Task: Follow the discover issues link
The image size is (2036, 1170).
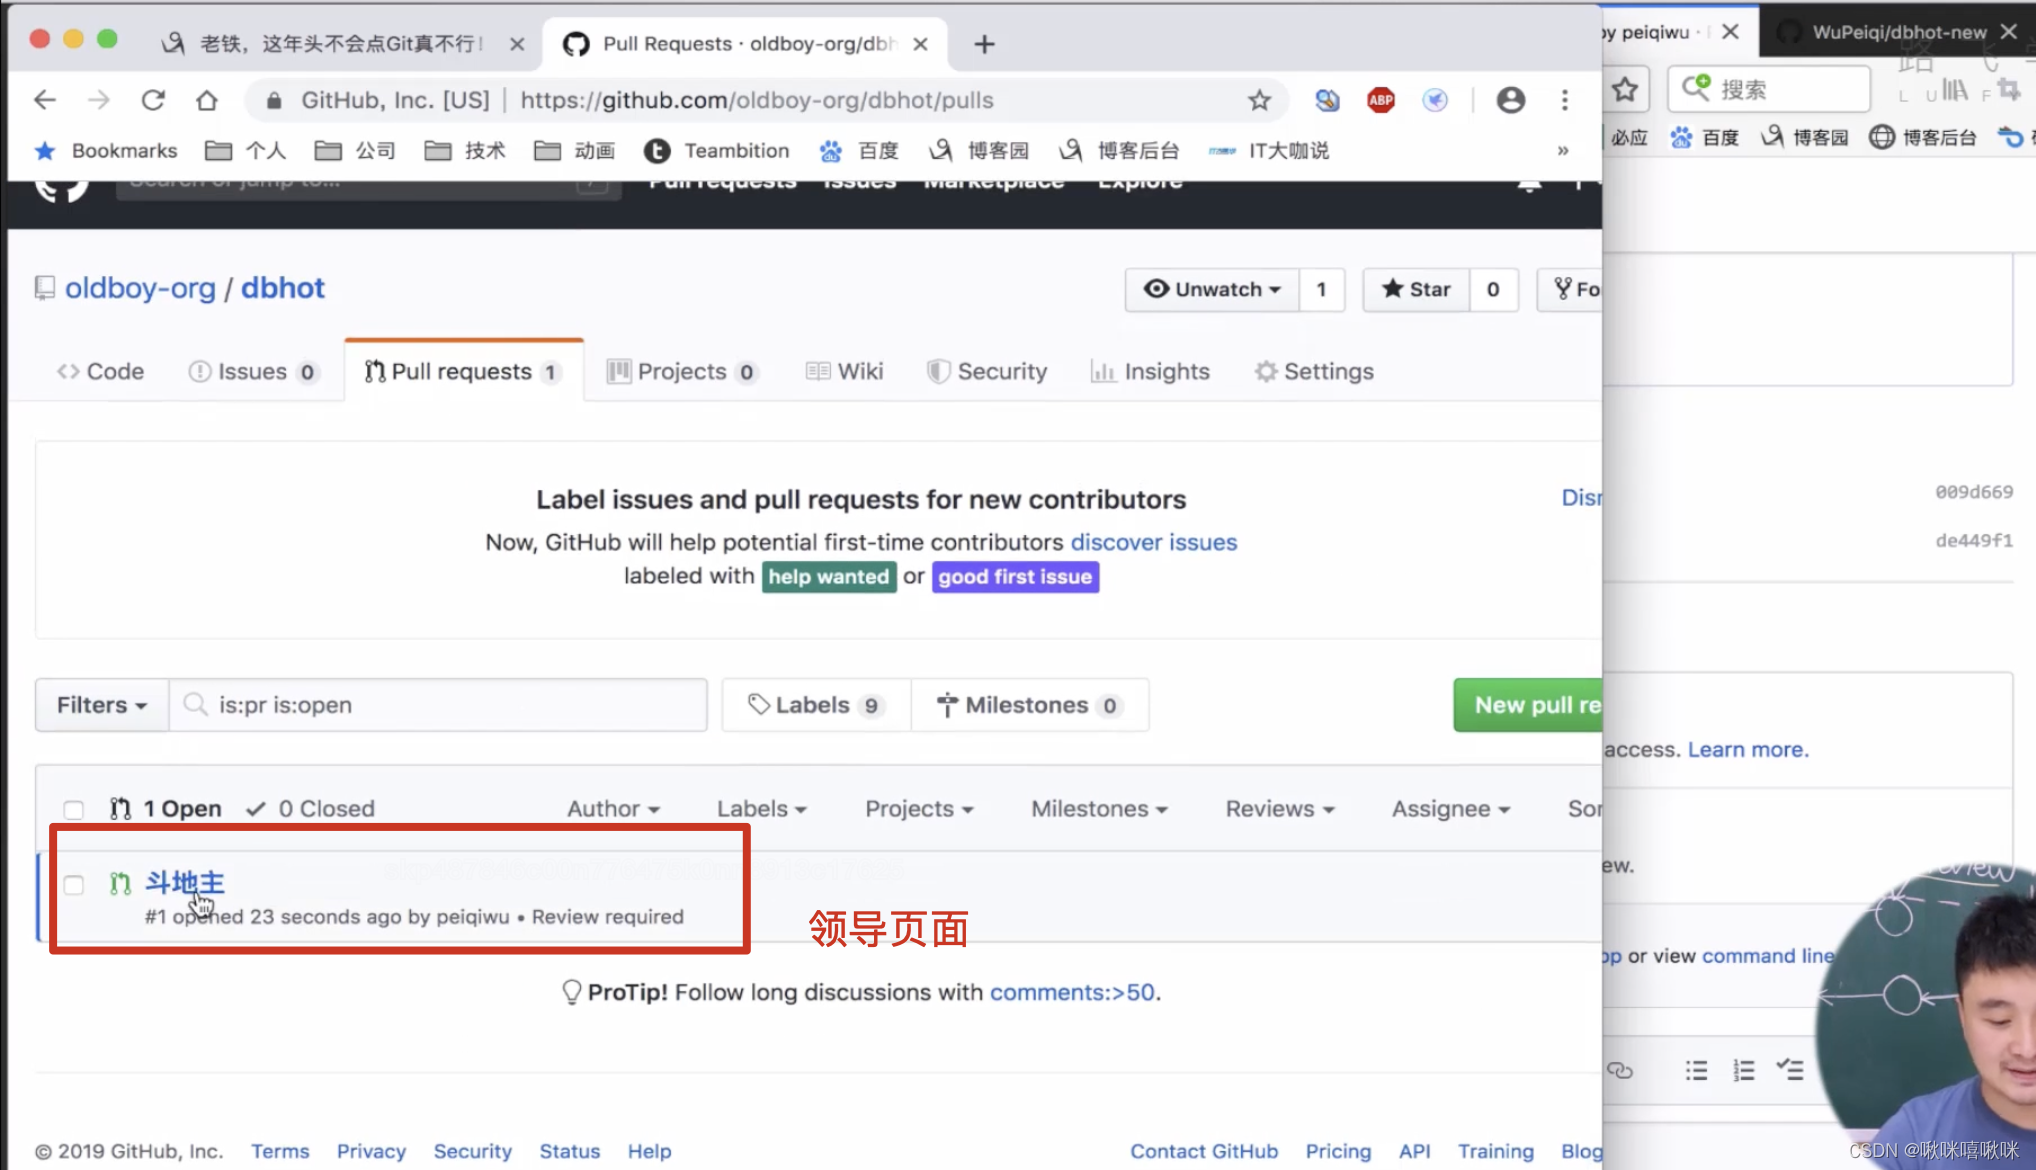Action: [1154, 543]
